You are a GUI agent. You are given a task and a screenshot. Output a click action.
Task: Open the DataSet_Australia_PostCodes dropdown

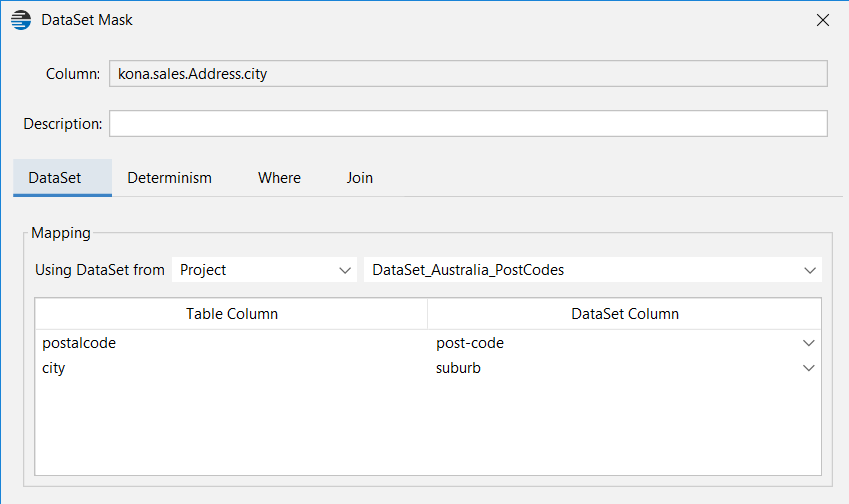tap(593, 270)
